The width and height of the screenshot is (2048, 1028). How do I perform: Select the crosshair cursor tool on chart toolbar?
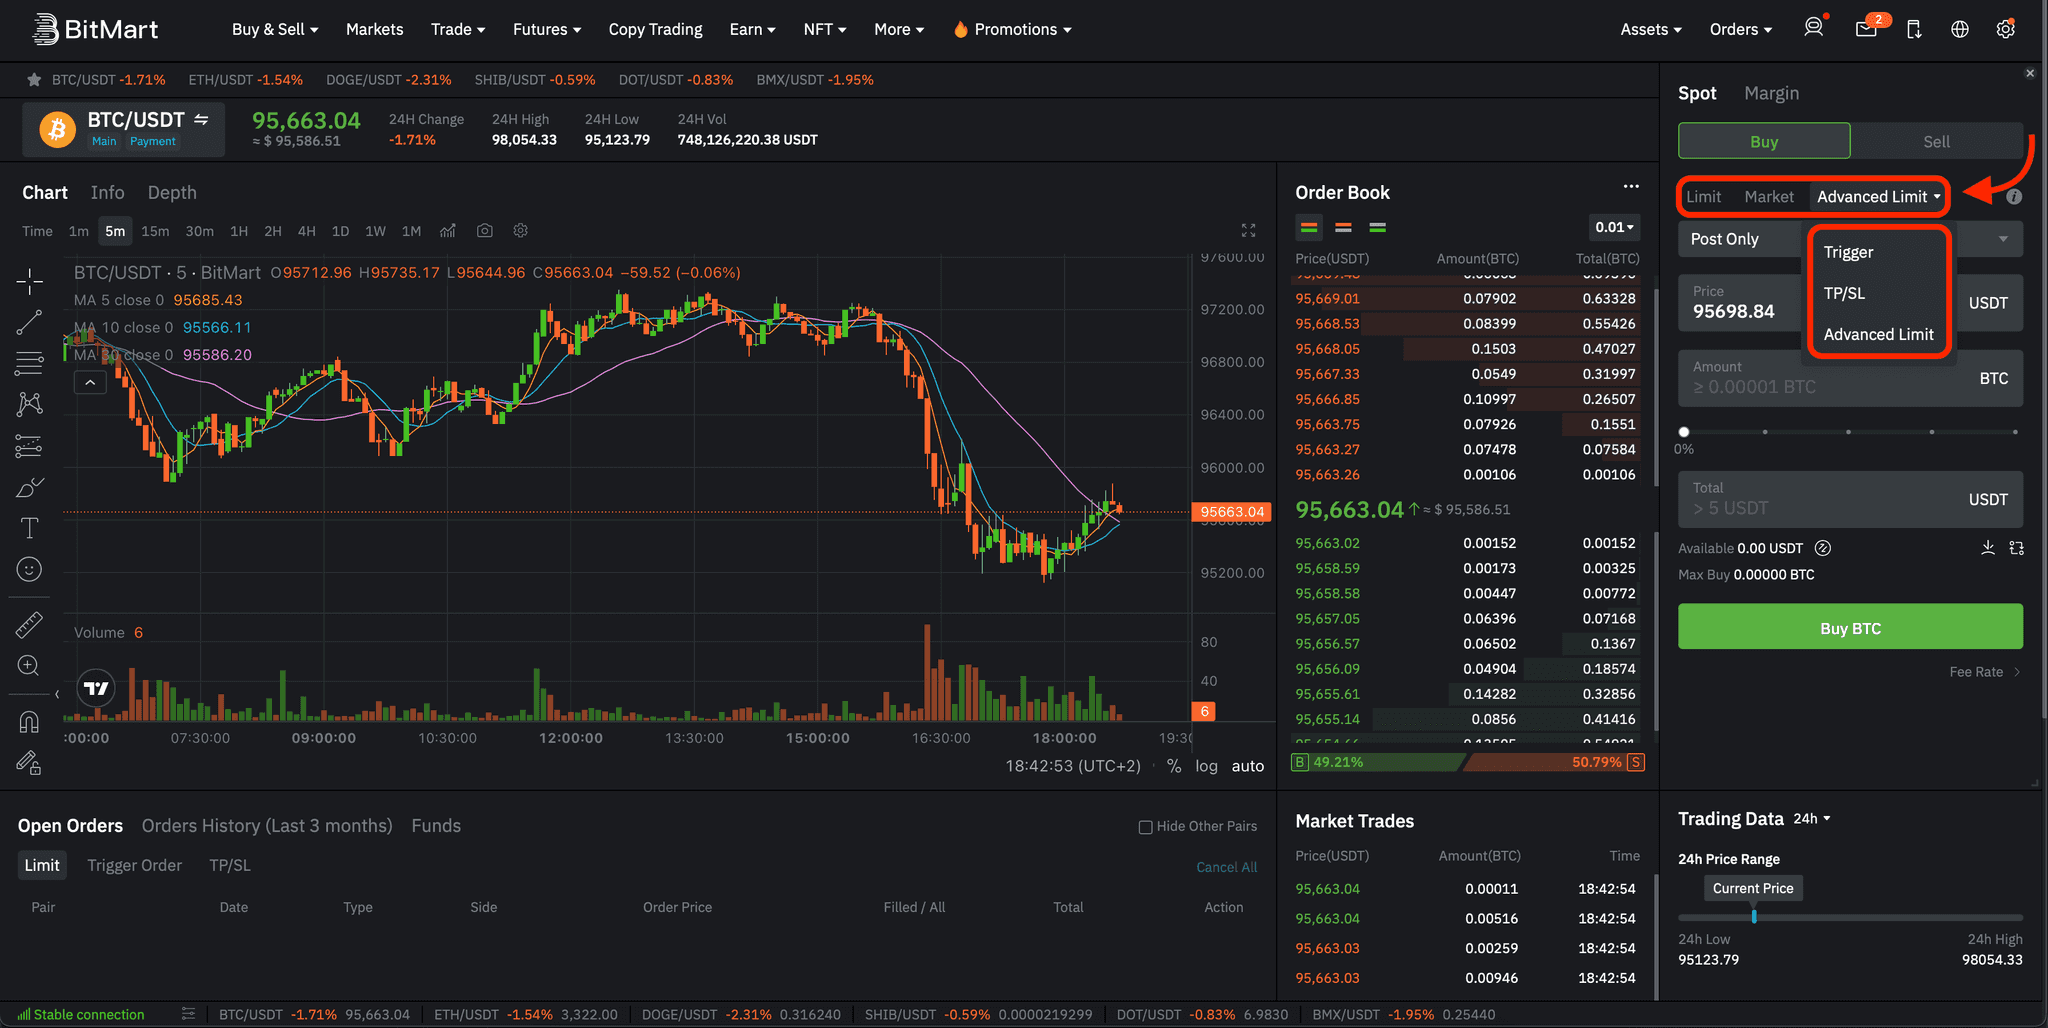point(28,282)
